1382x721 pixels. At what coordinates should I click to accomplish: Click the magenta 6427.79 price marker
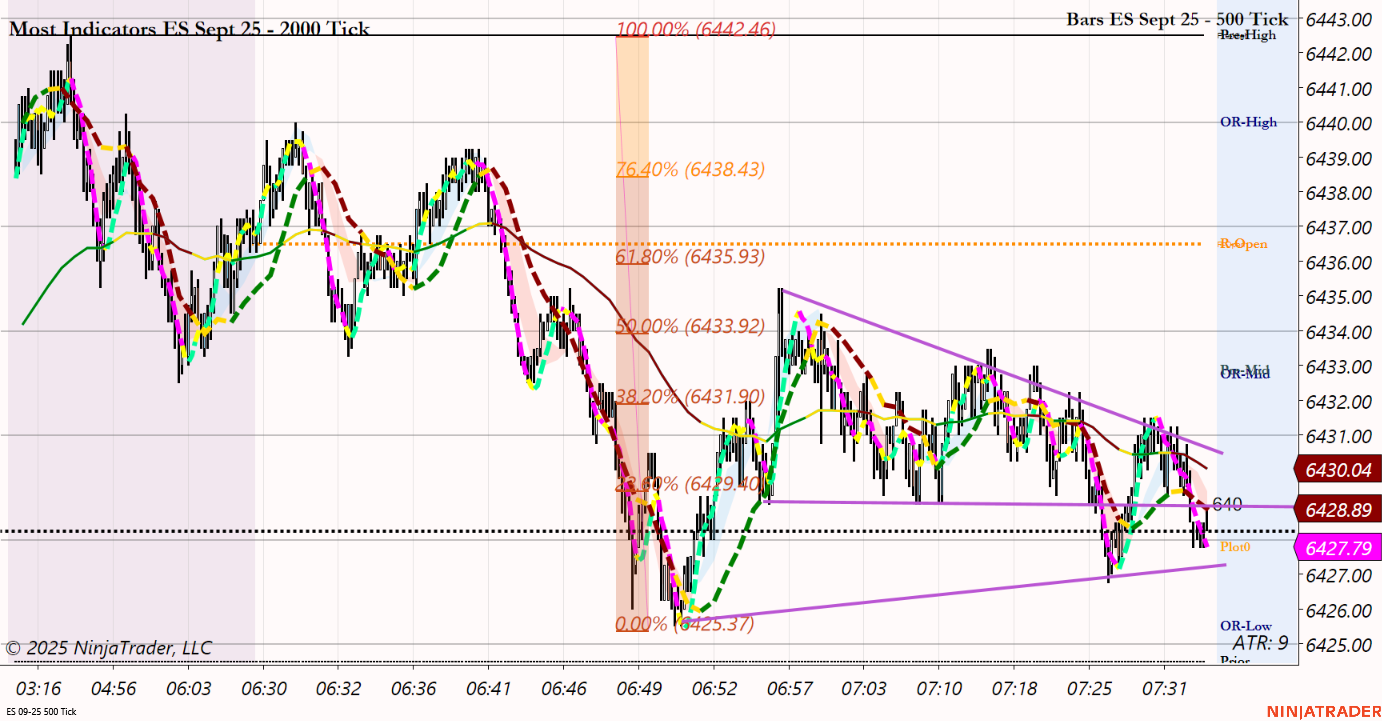(x=1337, y=547)
